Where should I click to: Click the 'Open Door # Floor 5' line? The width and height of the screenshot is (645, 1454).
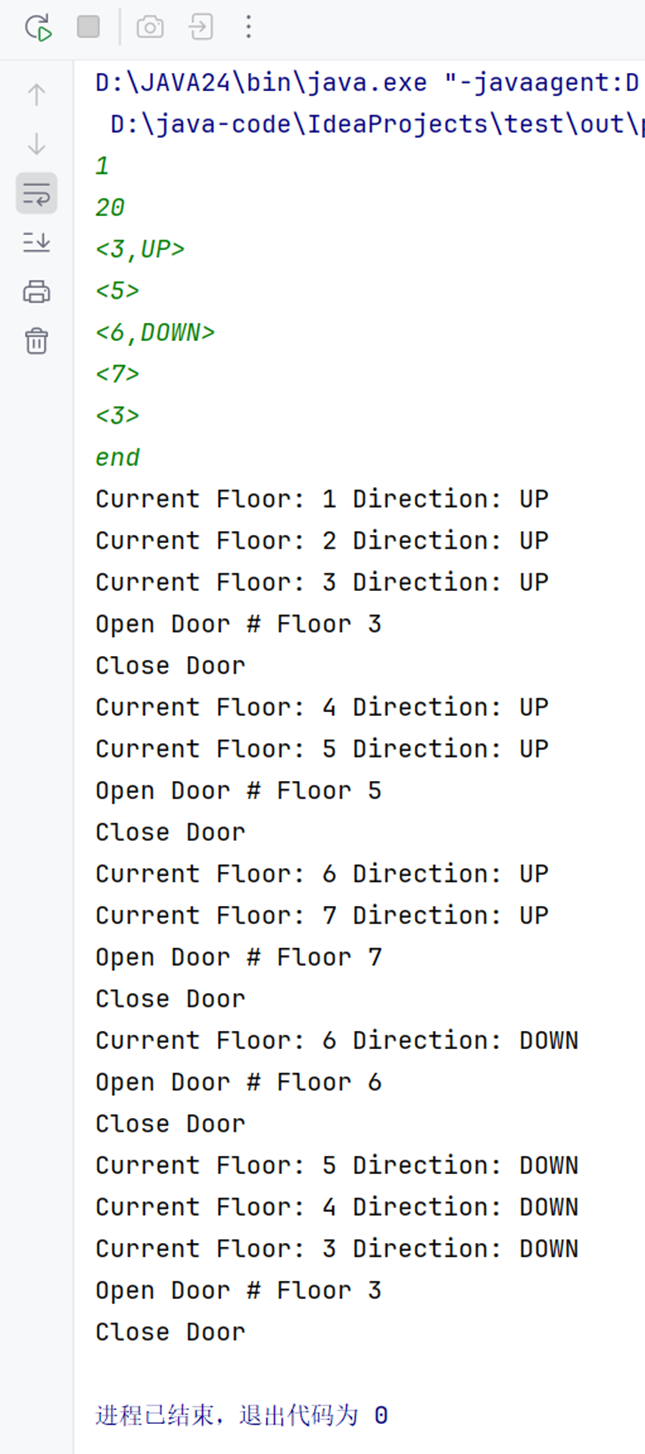click(x=239, y=791)
